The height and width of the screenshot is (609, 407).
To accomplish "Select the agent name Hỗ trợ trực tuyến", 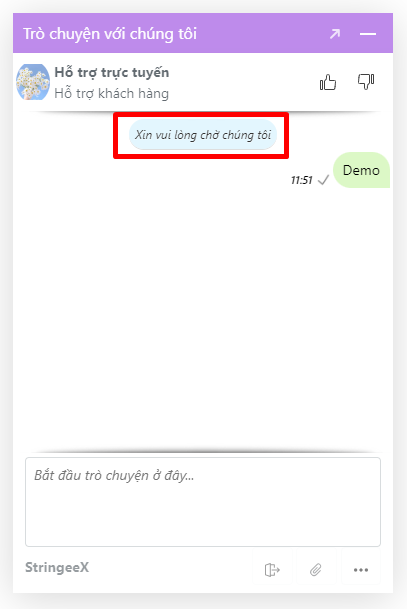I will 112,73.
